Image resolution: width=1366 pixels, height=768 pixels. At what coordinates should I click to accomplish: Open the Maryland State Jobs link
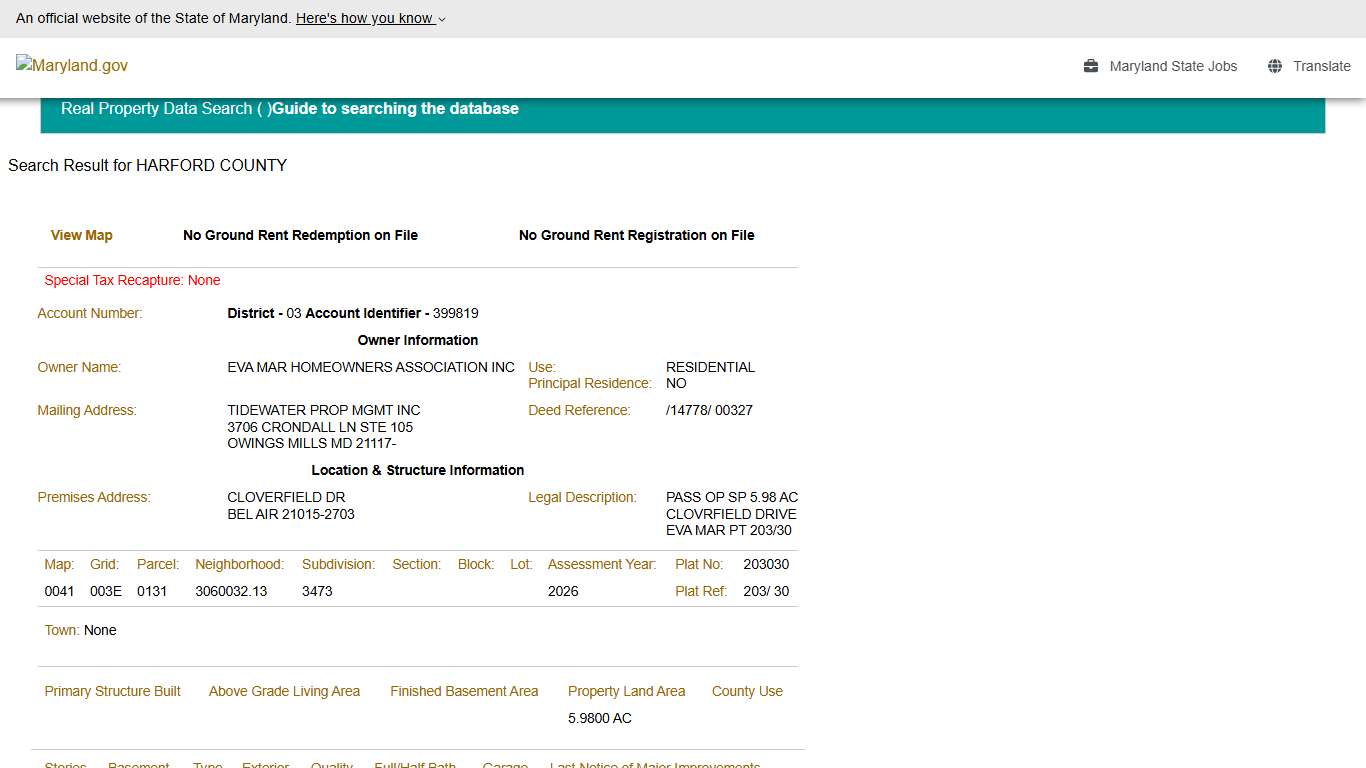[1173, 66]
